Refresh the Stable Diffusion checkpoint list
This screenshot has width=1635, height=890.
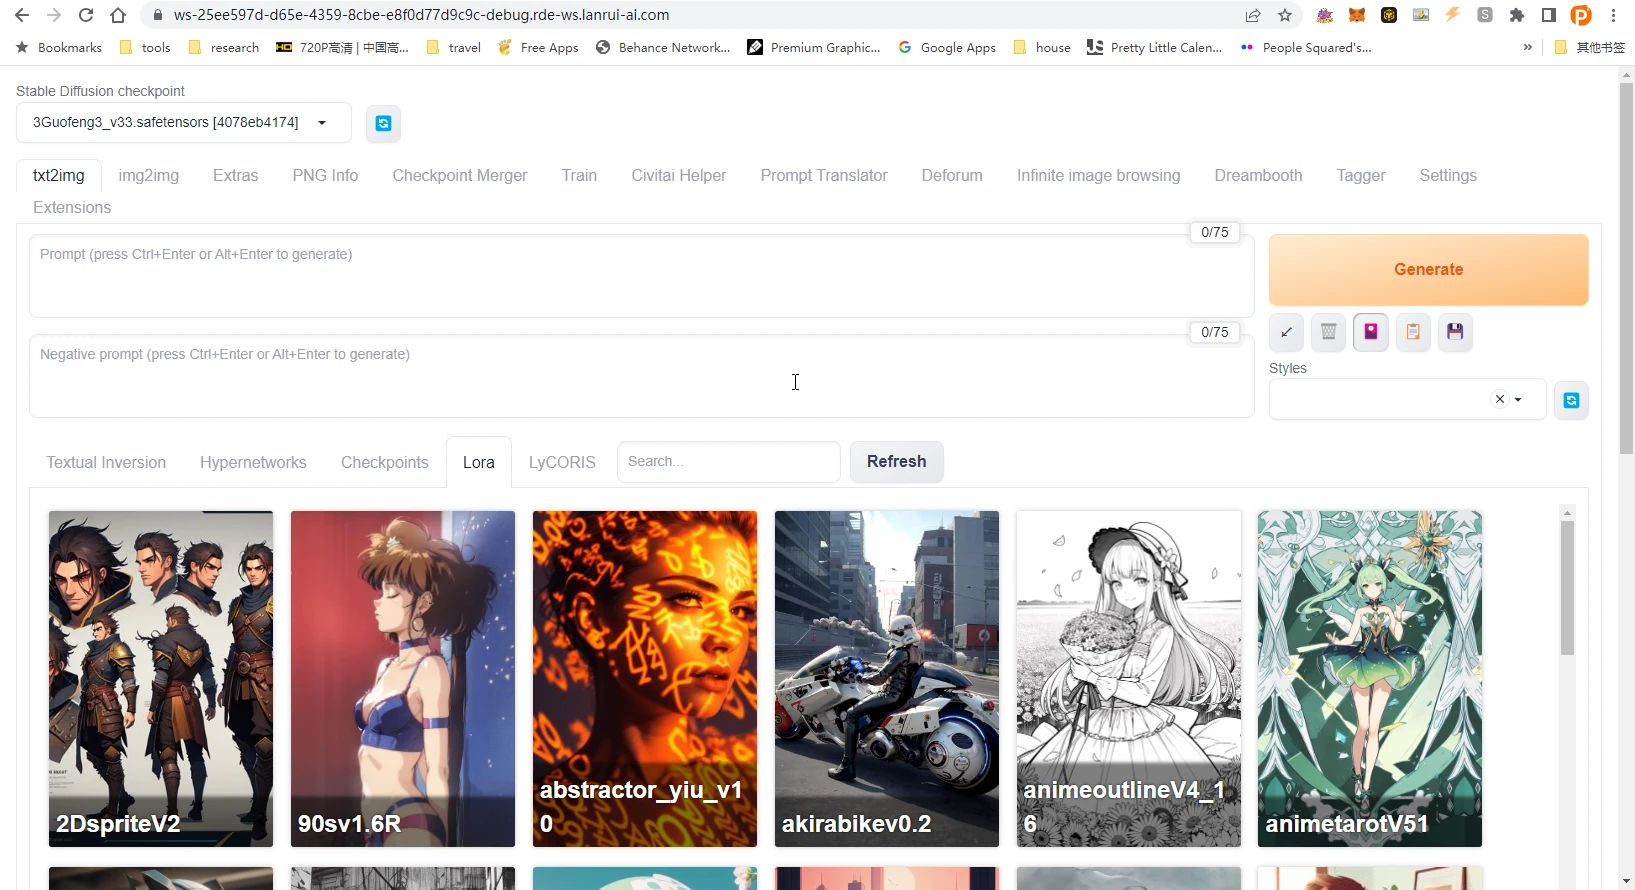(383, 124)
